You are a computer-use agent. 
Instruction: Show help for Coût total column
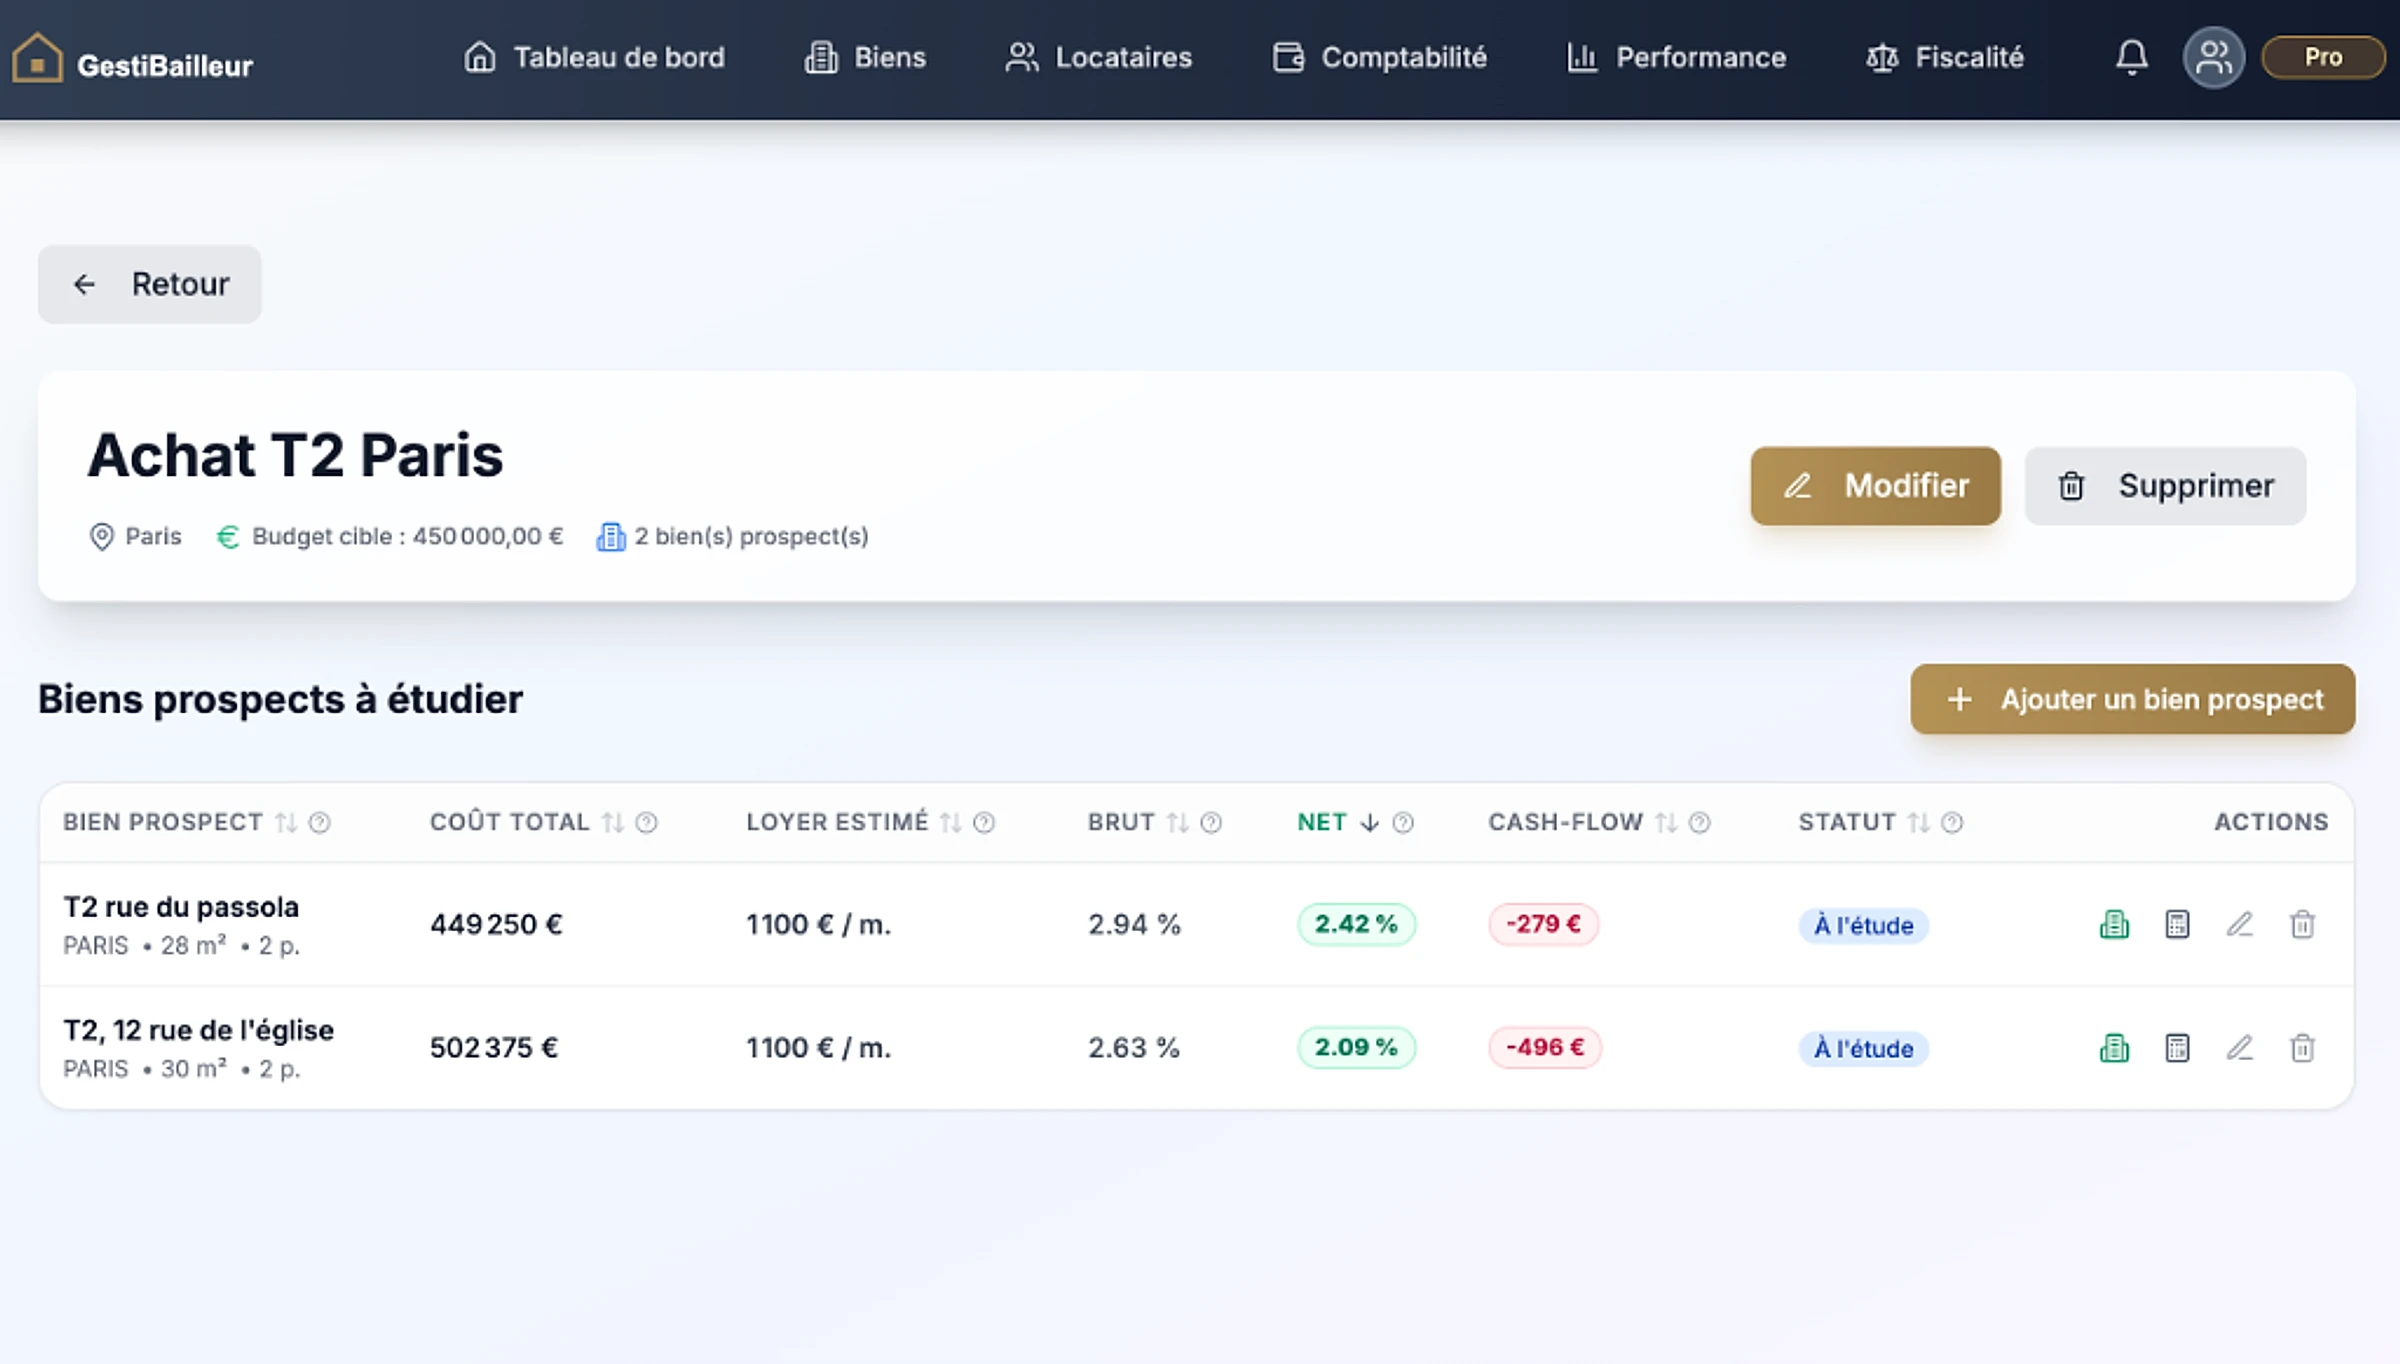(x=647, y=822)
